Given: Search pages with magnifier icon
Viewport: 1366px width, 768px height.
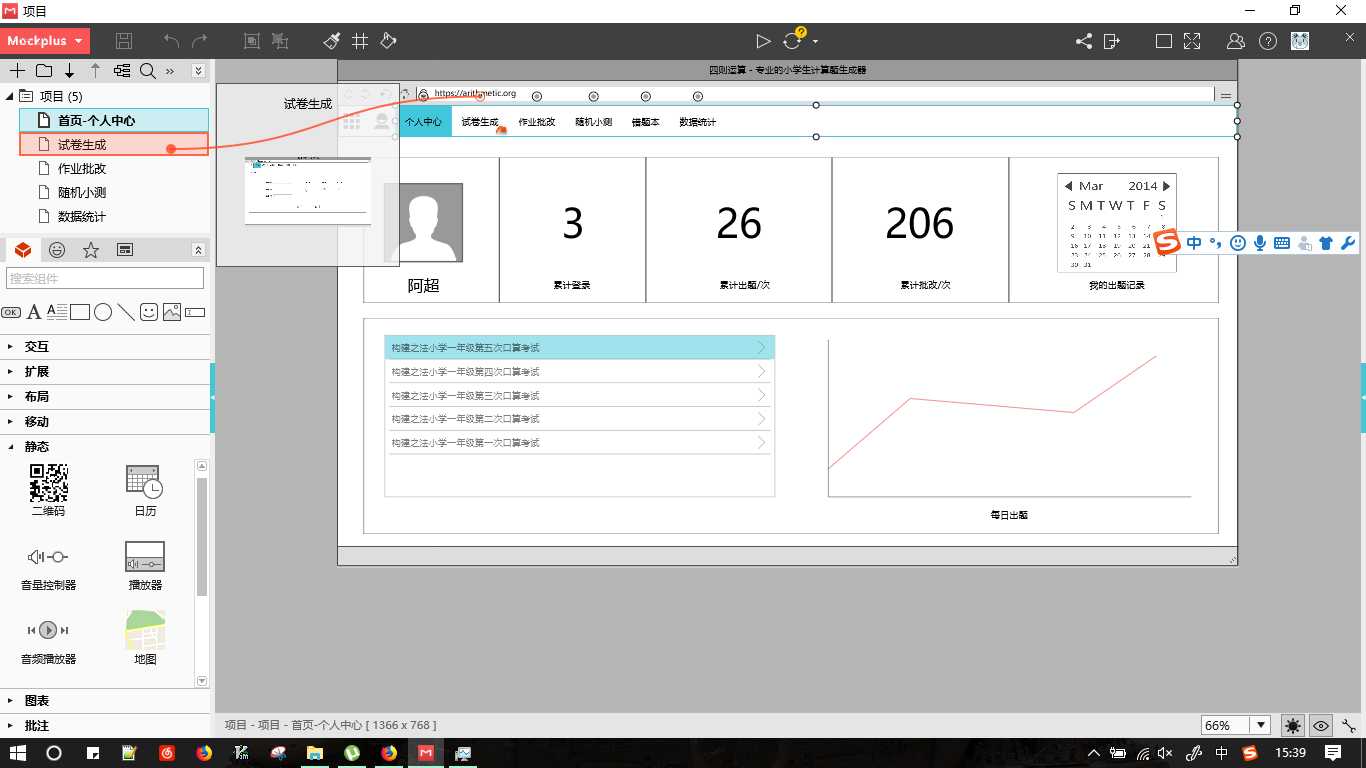Looking at the screenshot, I should coord(148,71).
